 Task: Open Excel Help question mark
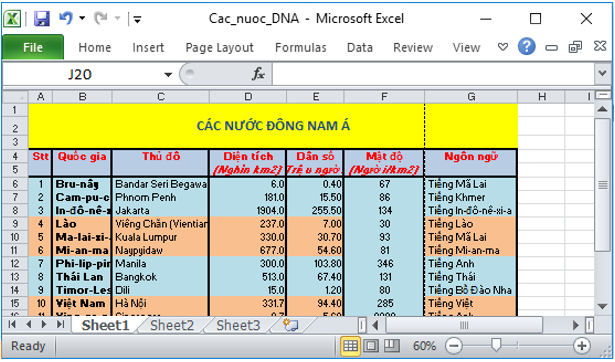click(x=526, y=47)
